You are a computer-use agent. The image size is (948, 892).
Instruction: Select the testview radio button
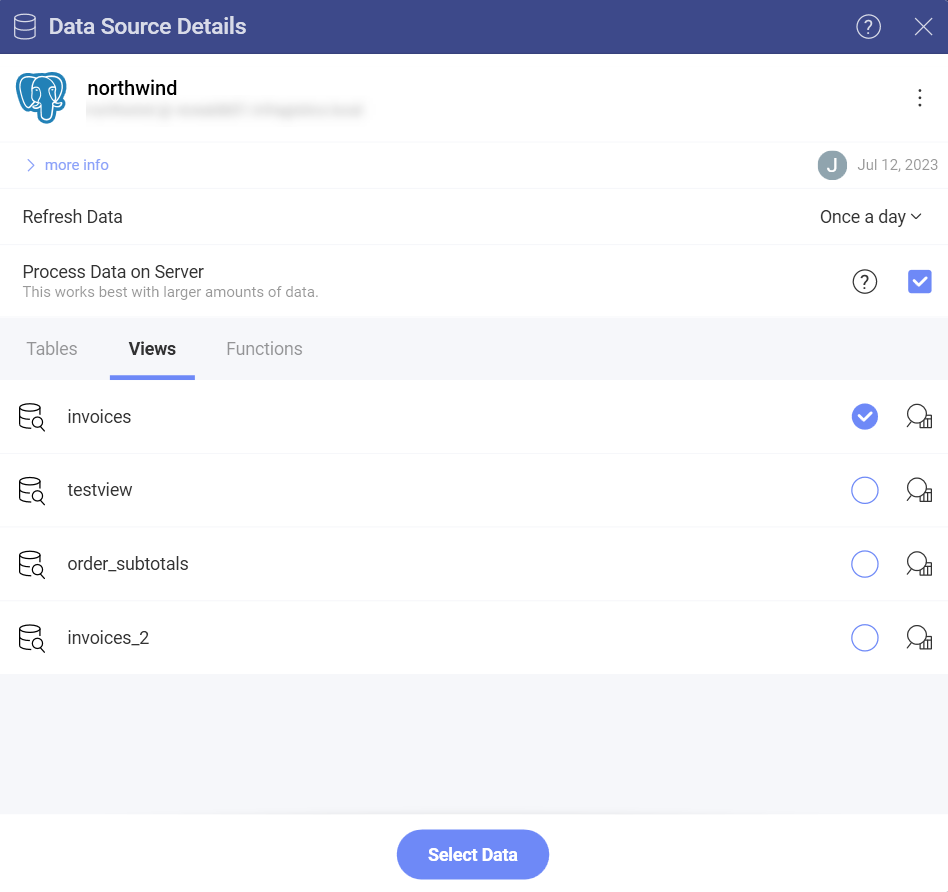tap(865, 490)
